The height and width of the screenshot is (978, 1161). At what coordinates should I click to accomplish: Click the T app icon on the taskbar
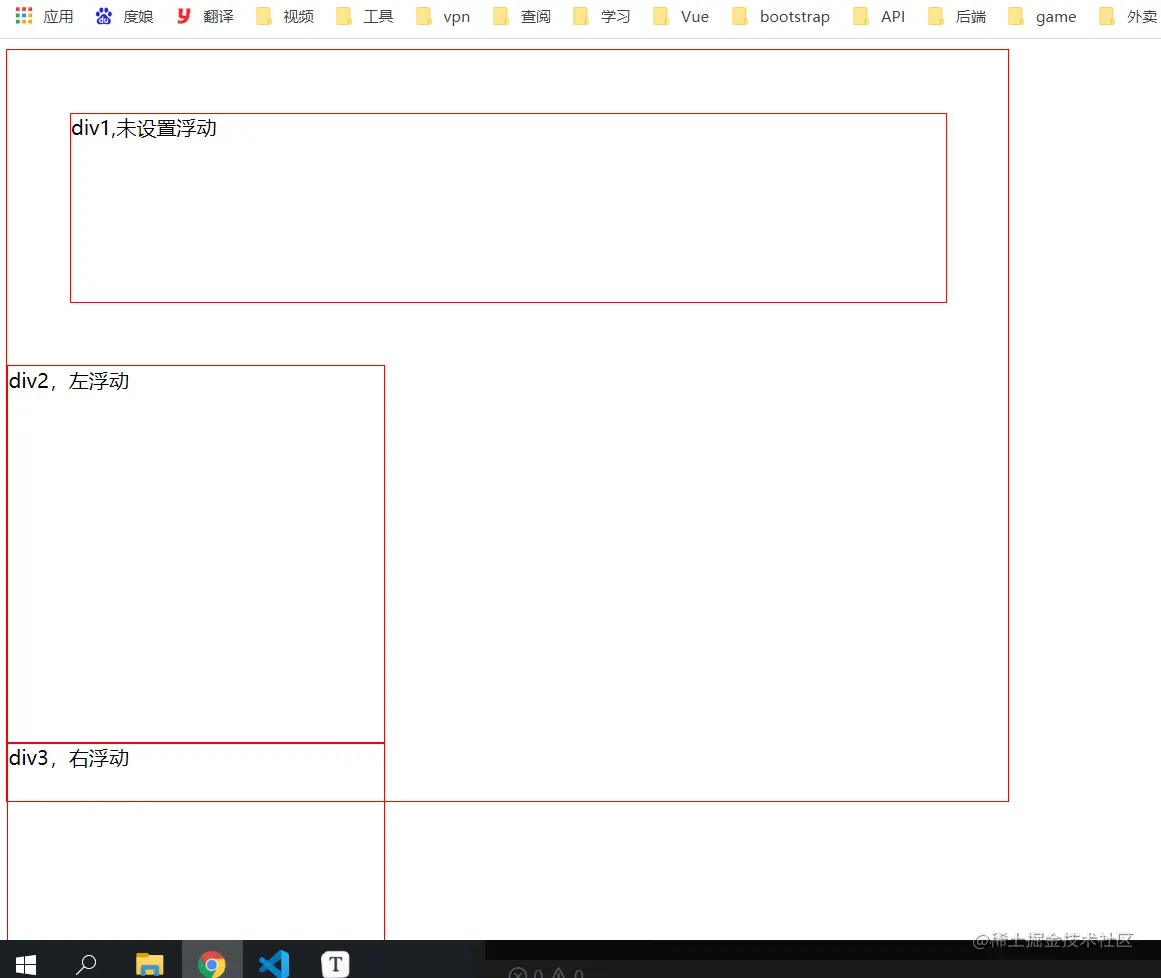[x=335, y=961]
